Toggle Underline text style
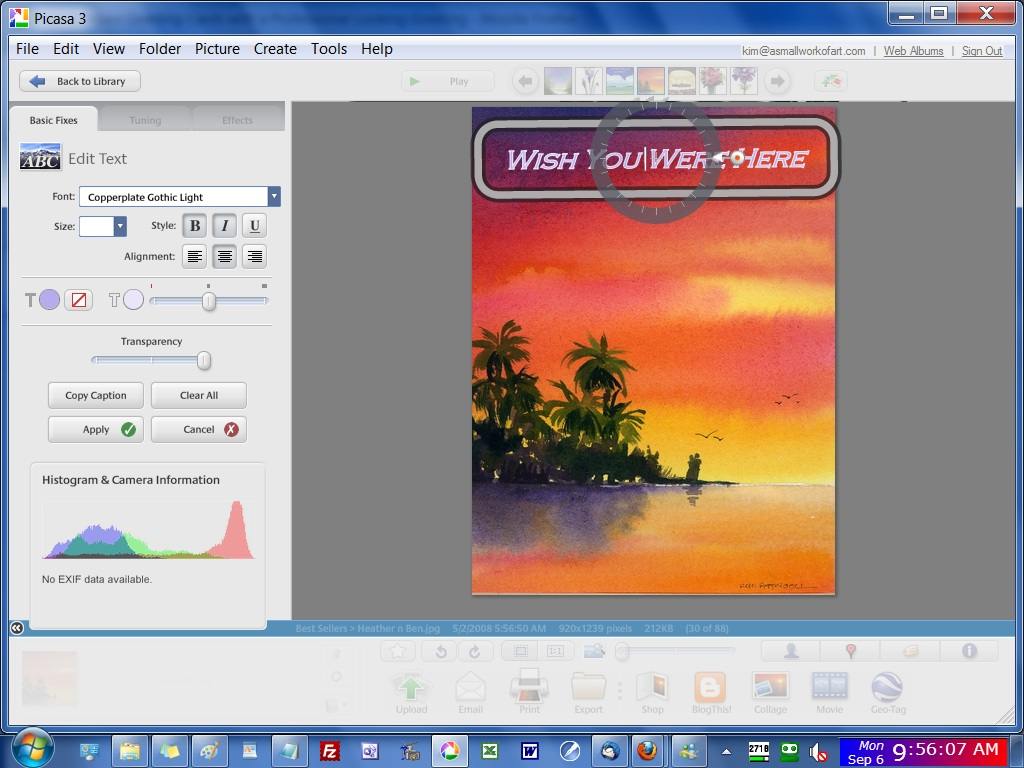Screen dimensions: 1024x768 pyautogui.click(x=255, y=226)
